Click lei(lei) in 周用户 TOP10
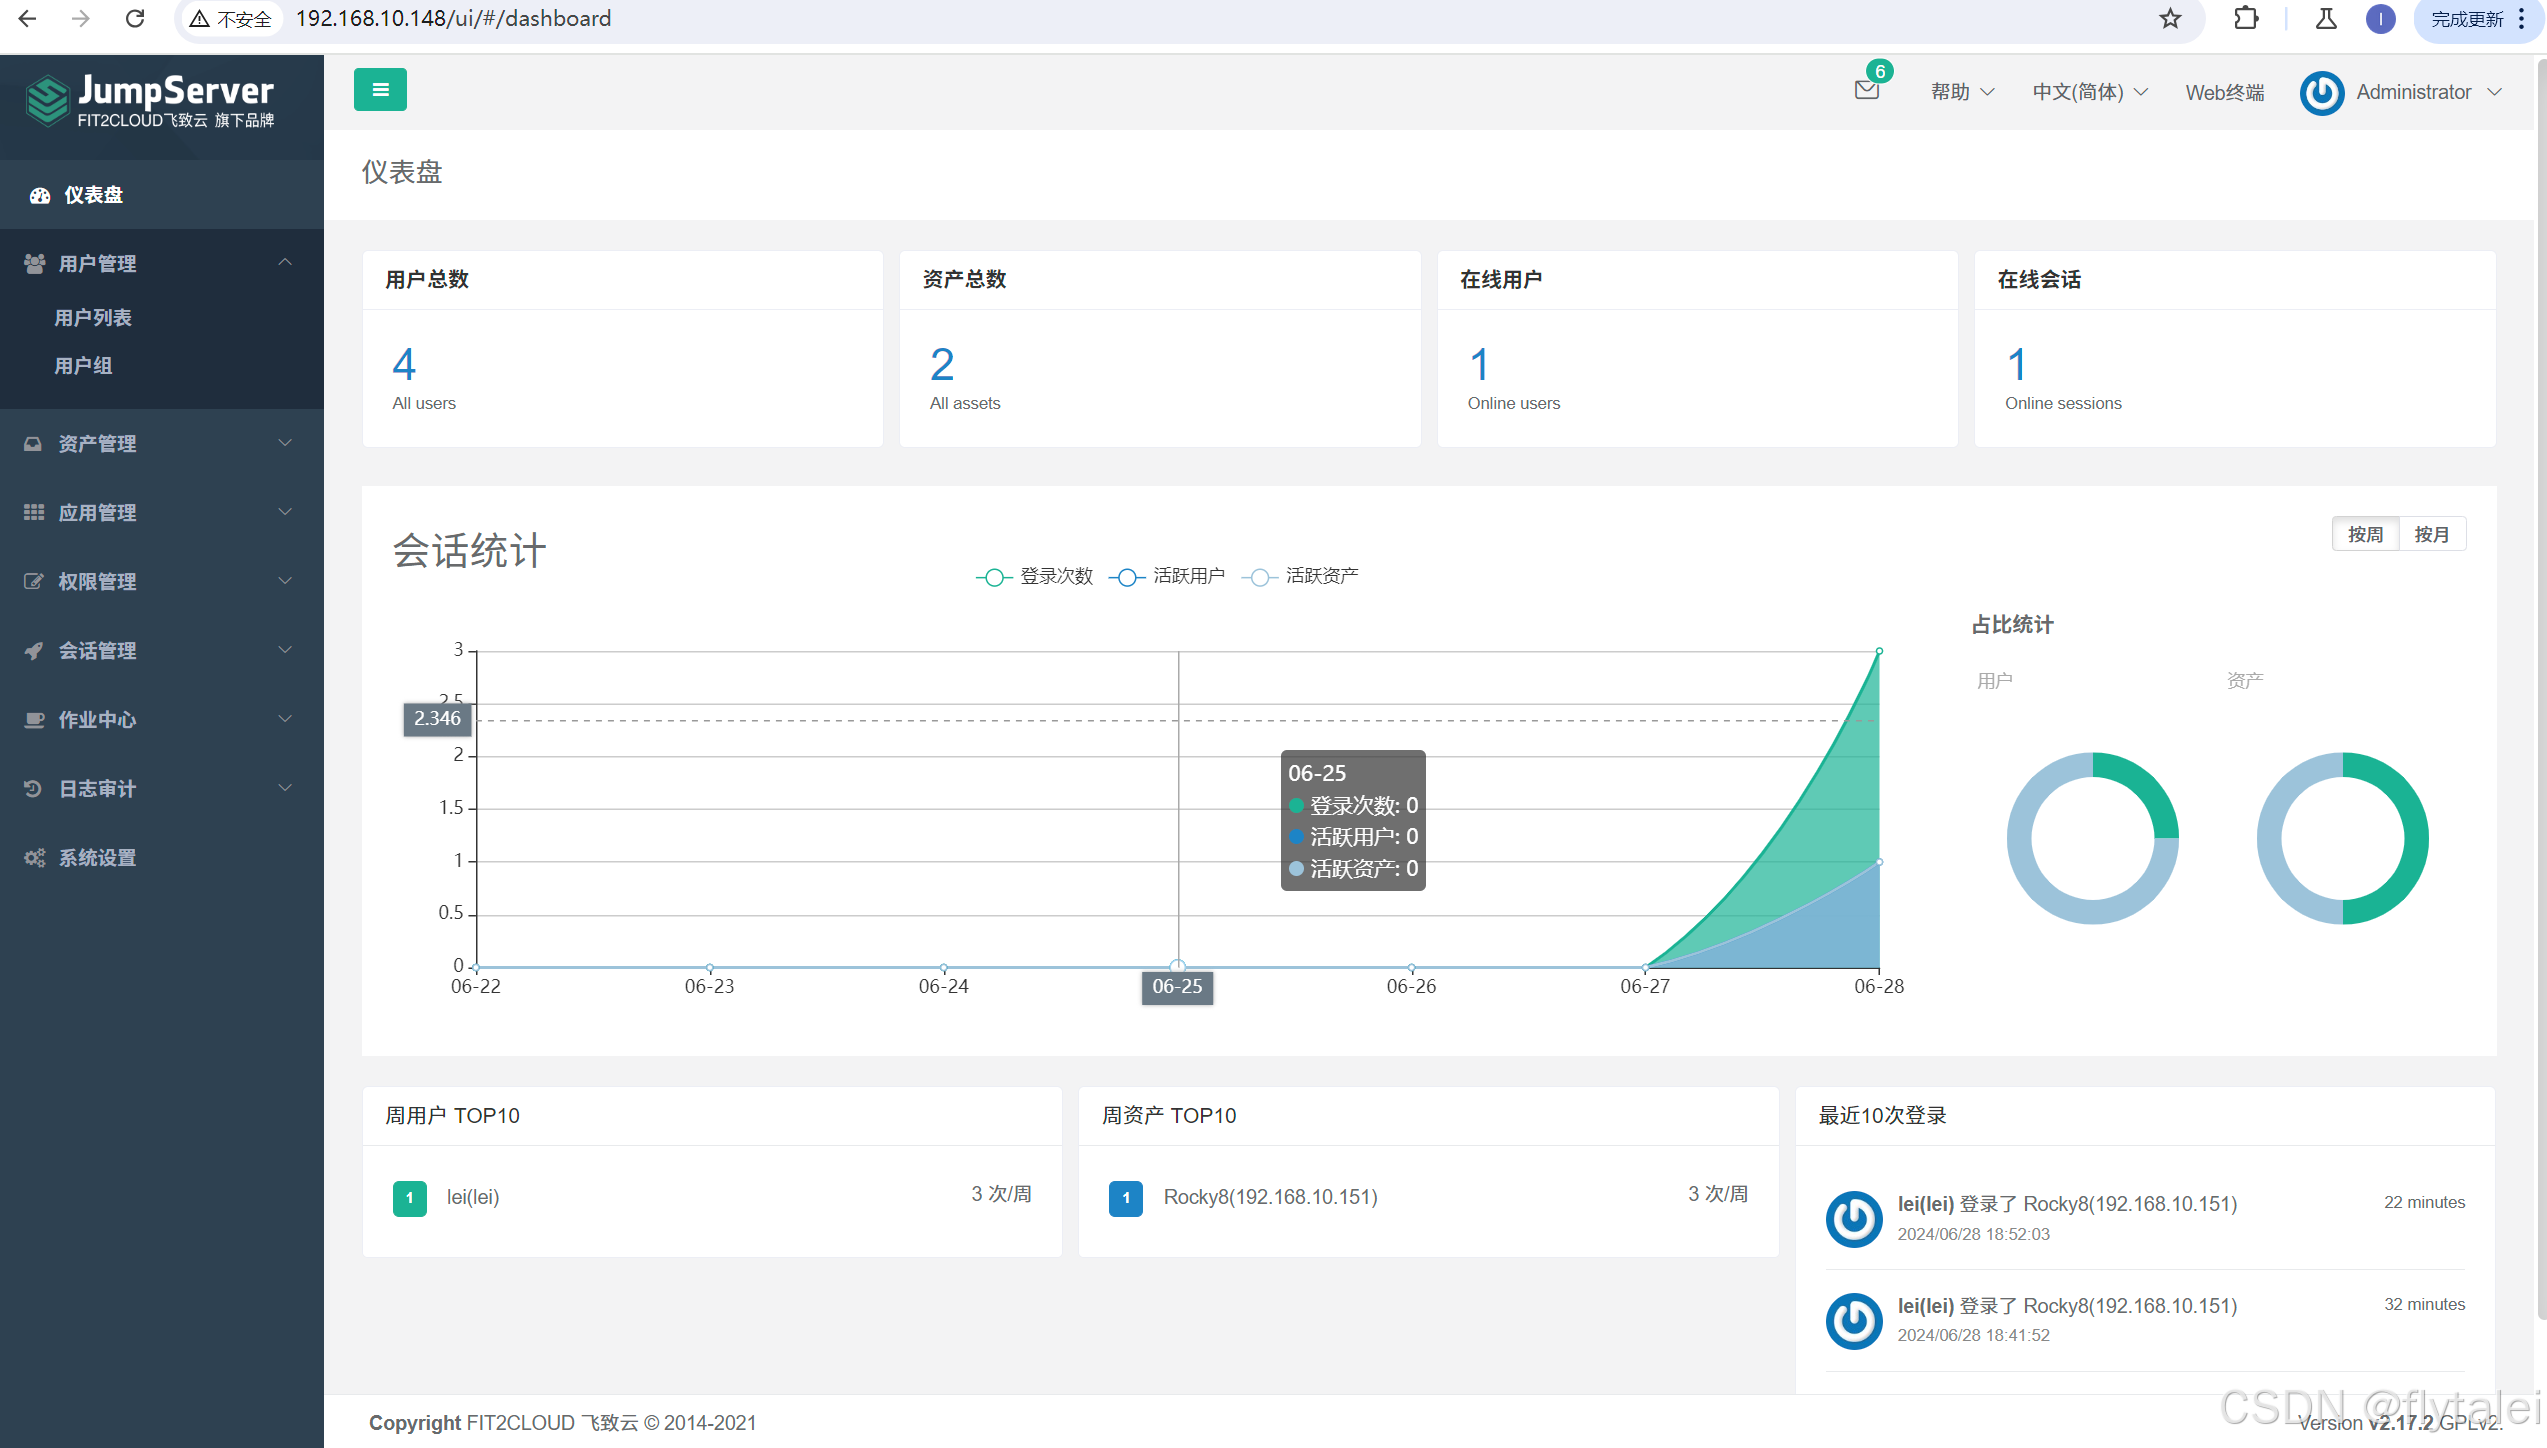This screenshot has height=1448, width=2547. (x=472, y=1197)
